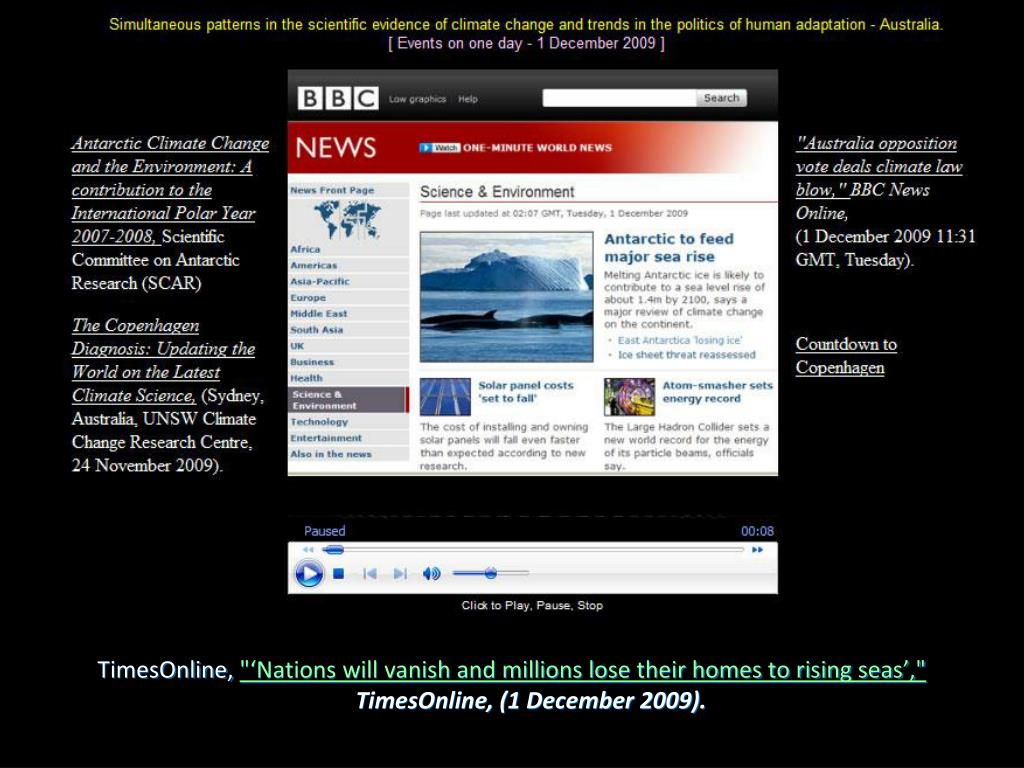The width and height of the screenshot is (1024, 768).
Task: Open The Copenhagen Diagnosis link
Action: [163, 360]
